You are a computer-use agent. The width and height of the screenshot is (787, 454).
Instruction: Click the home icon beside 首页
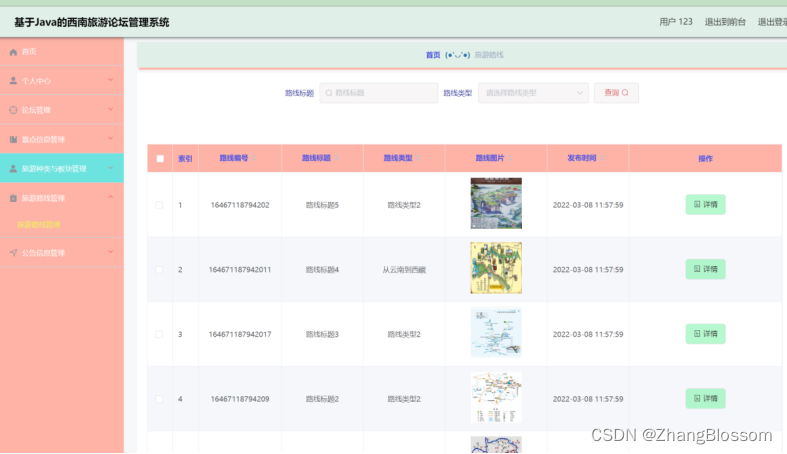[13, 52]
